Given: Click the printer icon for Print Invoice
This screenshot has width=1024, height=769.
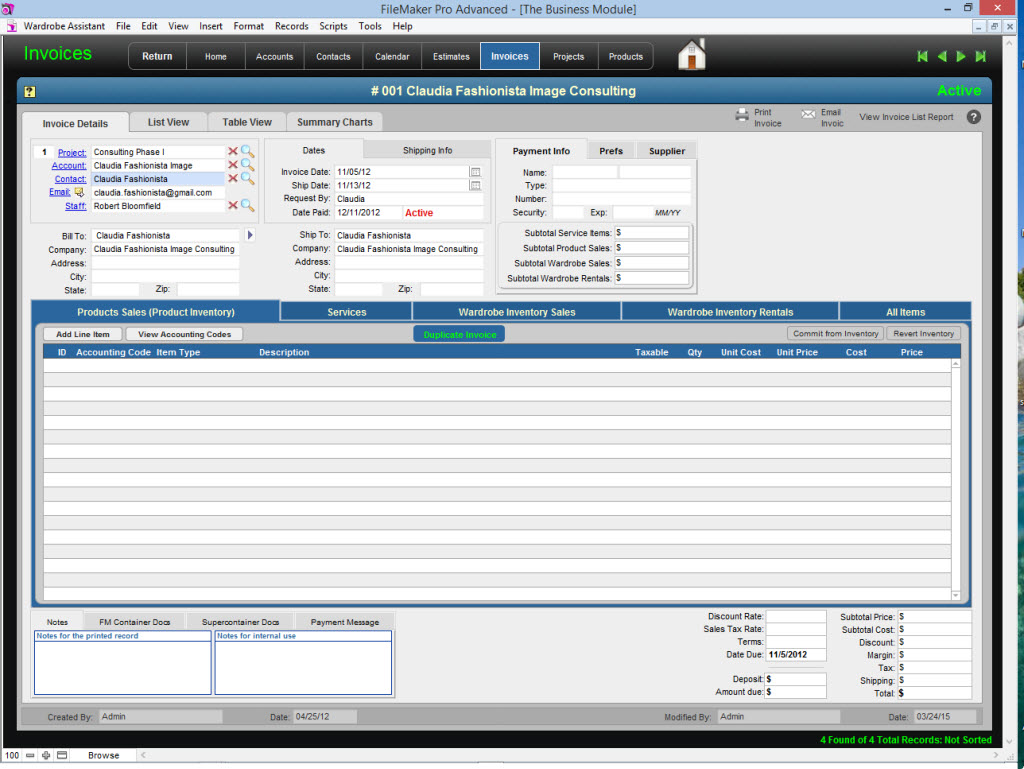Looking at the screenshot, I should [742, 116].
